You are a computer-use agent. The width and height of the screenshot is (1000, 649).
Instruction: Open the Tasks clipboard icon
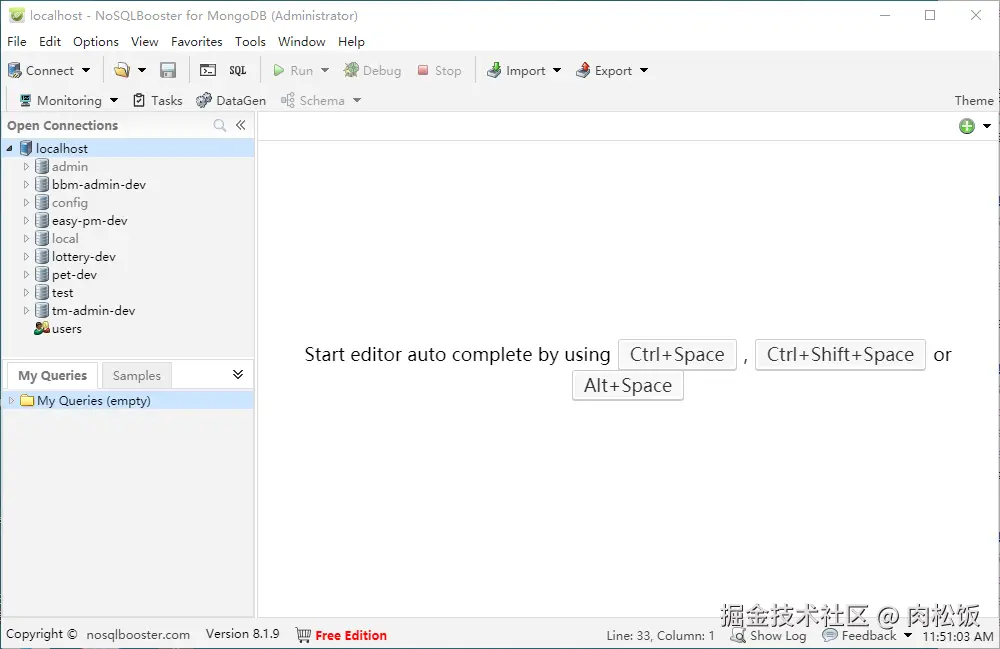click(139, 100)
